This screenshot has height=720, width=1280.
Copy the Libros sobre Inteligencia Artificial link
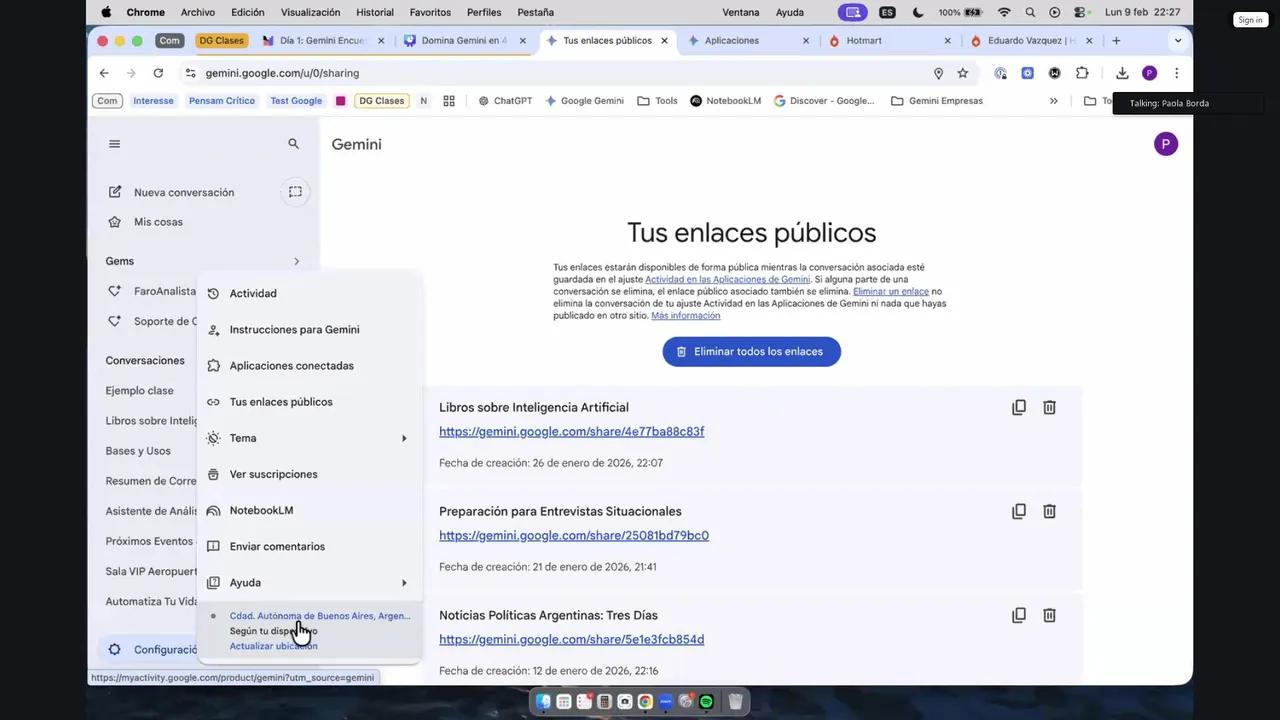1018,407
